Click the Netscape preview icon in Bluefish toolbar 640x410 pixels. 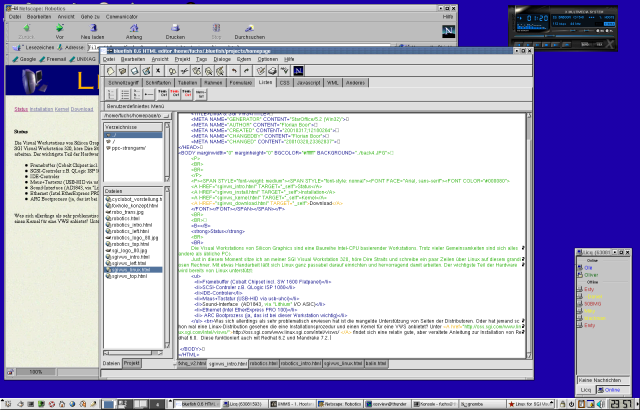(298, 71)
